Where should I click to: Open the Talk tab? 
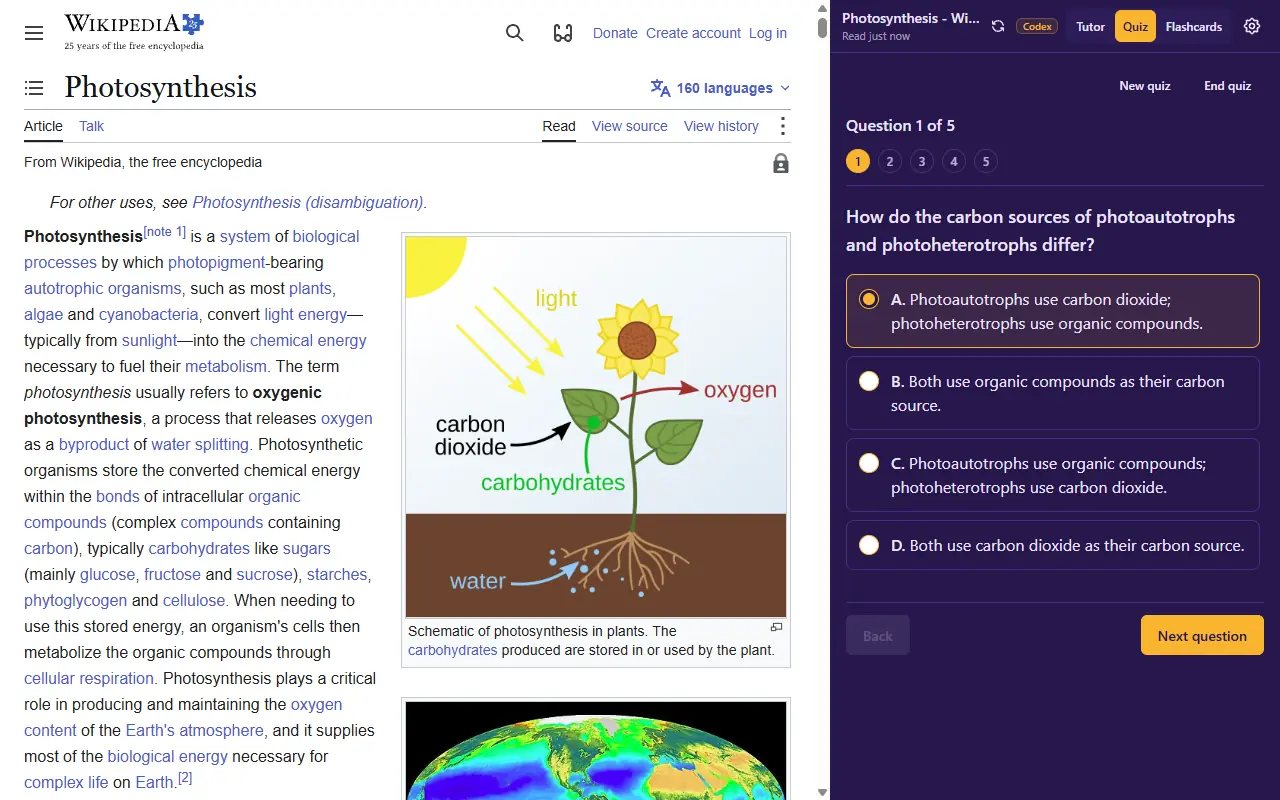[91, 126]
